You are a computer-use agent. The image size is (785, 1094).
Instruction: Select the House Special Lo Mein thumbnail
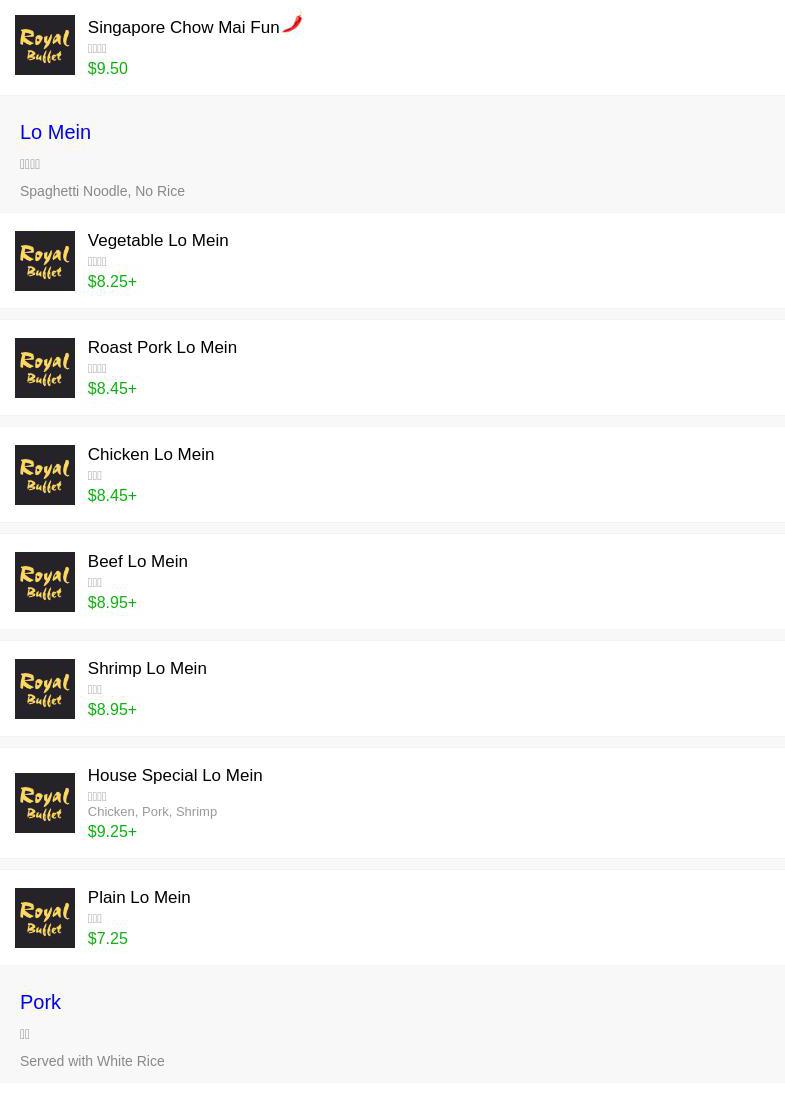click(x=45, y=802)
